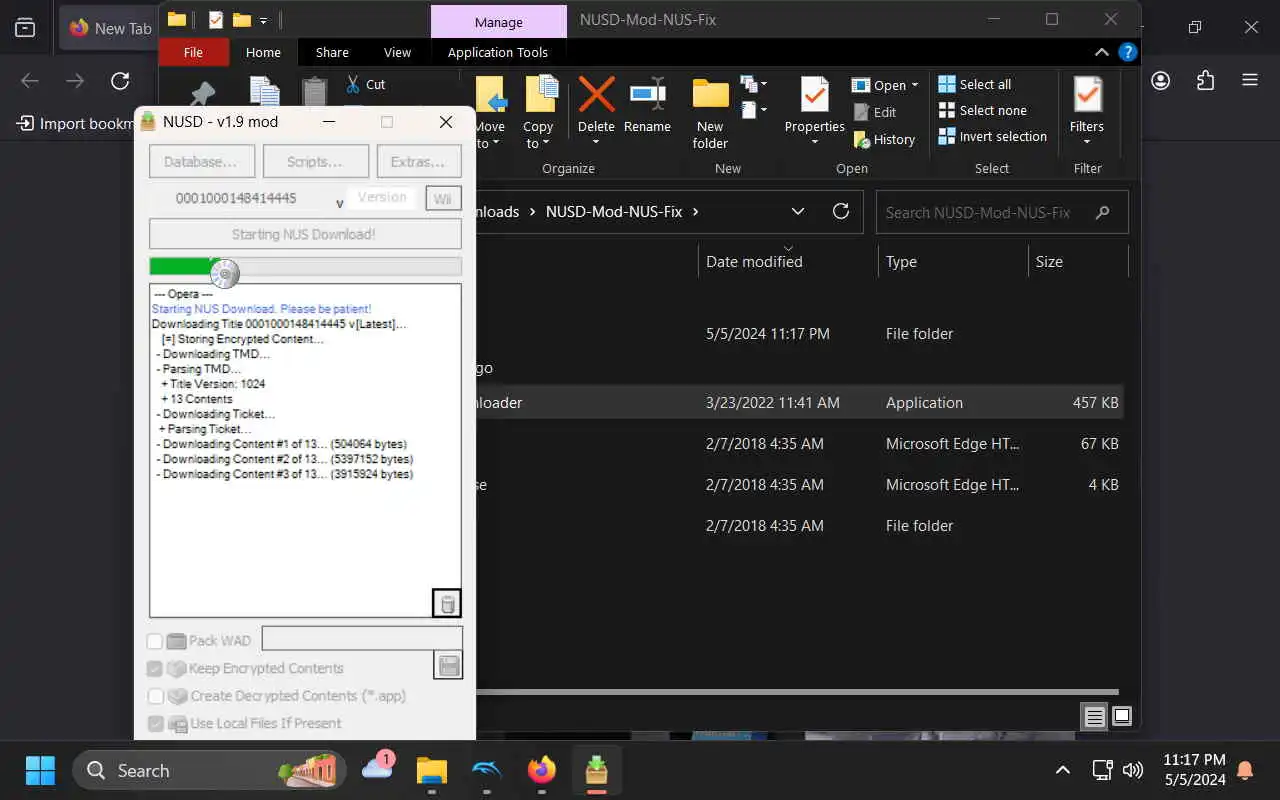This screenshot has width=1280, height=800.
Task: Click the save disk icon in NUSD
Action: tap(448, 665)
